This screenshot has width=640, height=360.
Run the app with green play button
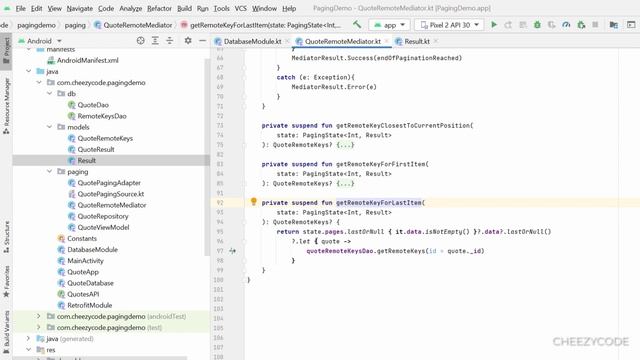[494, 25]
